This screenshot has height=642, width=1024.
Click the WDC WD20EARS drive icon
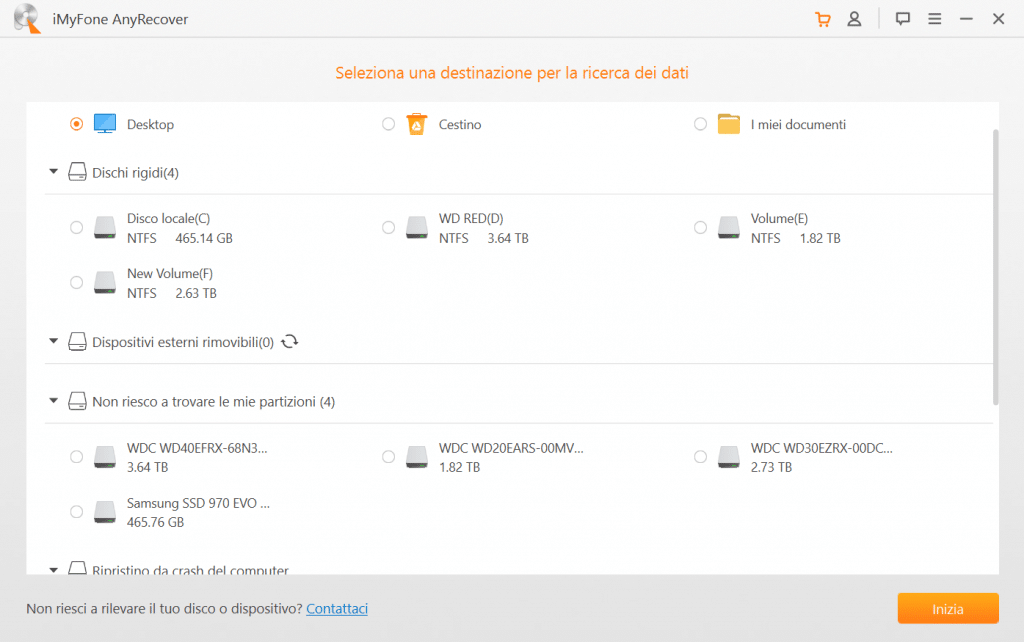coord(417,457)
